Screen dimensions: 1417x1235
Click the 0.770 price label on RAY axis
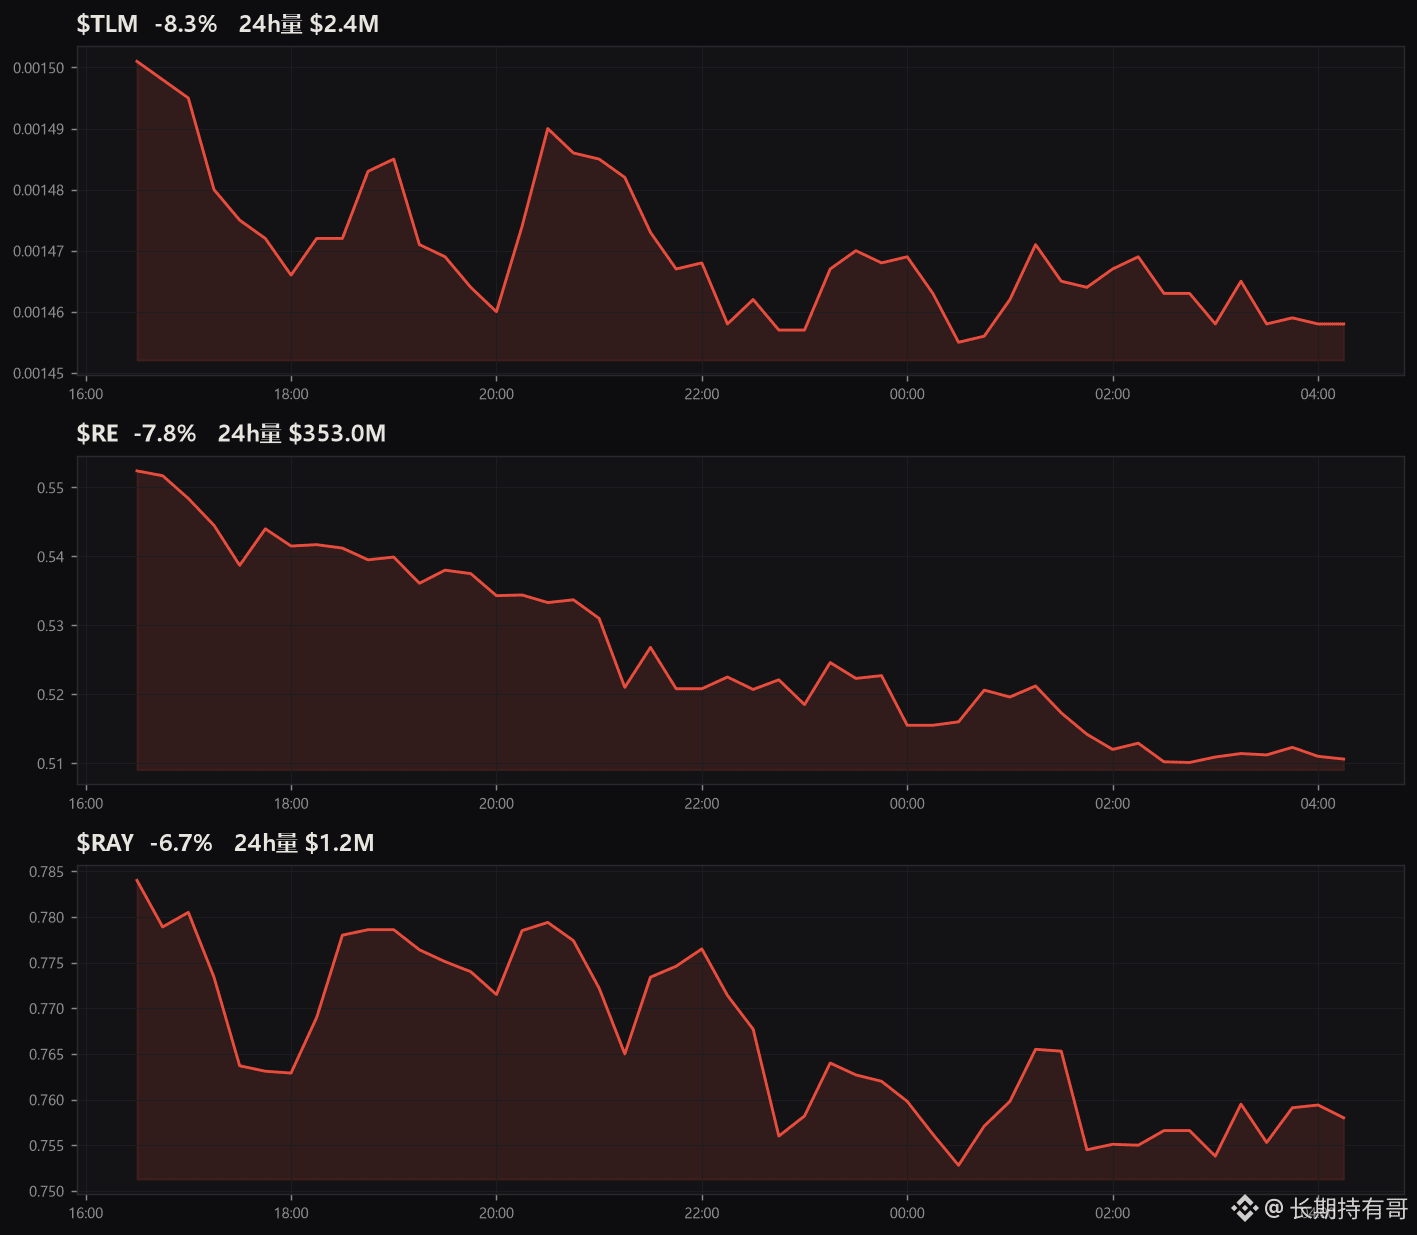46,1009
